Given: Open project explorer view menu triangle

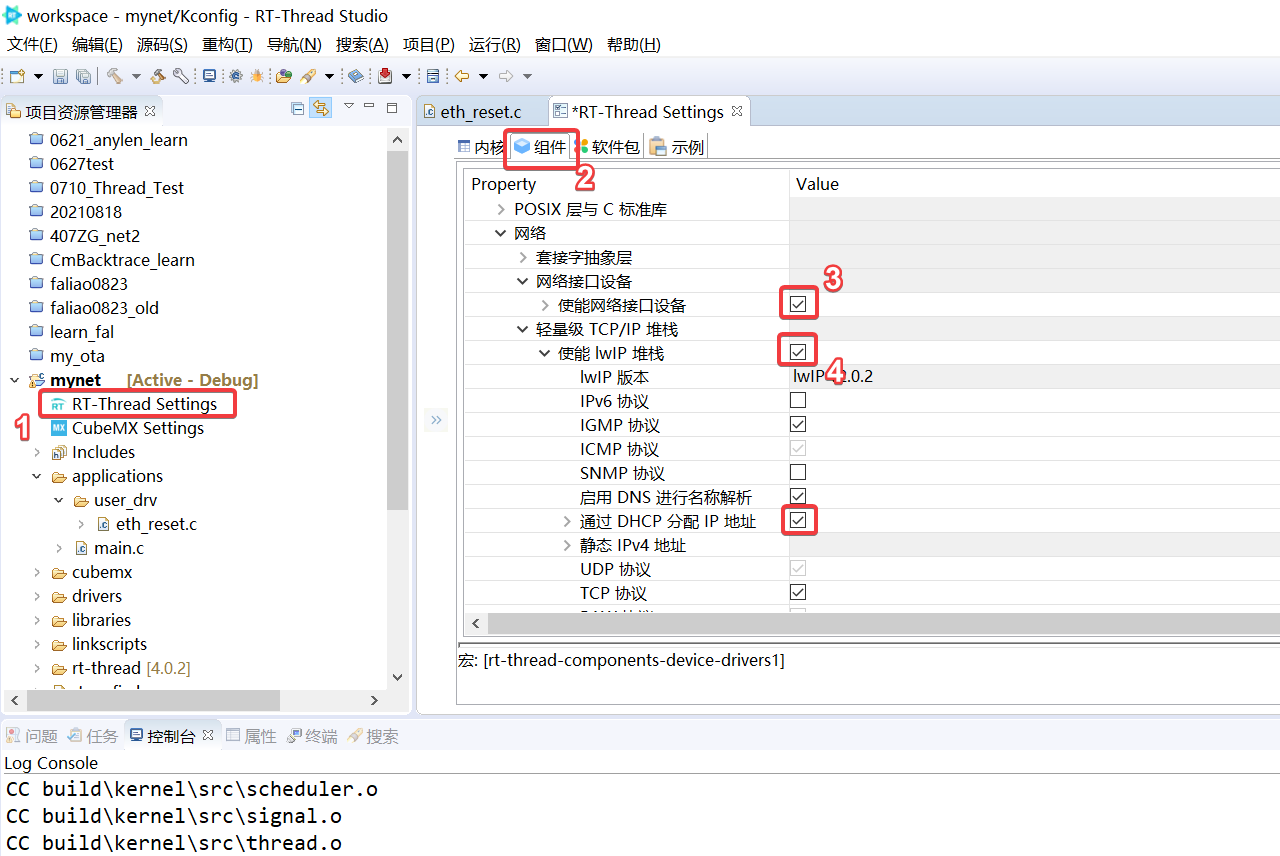Looking at the screenshot, I should click(x=349, y=106).
